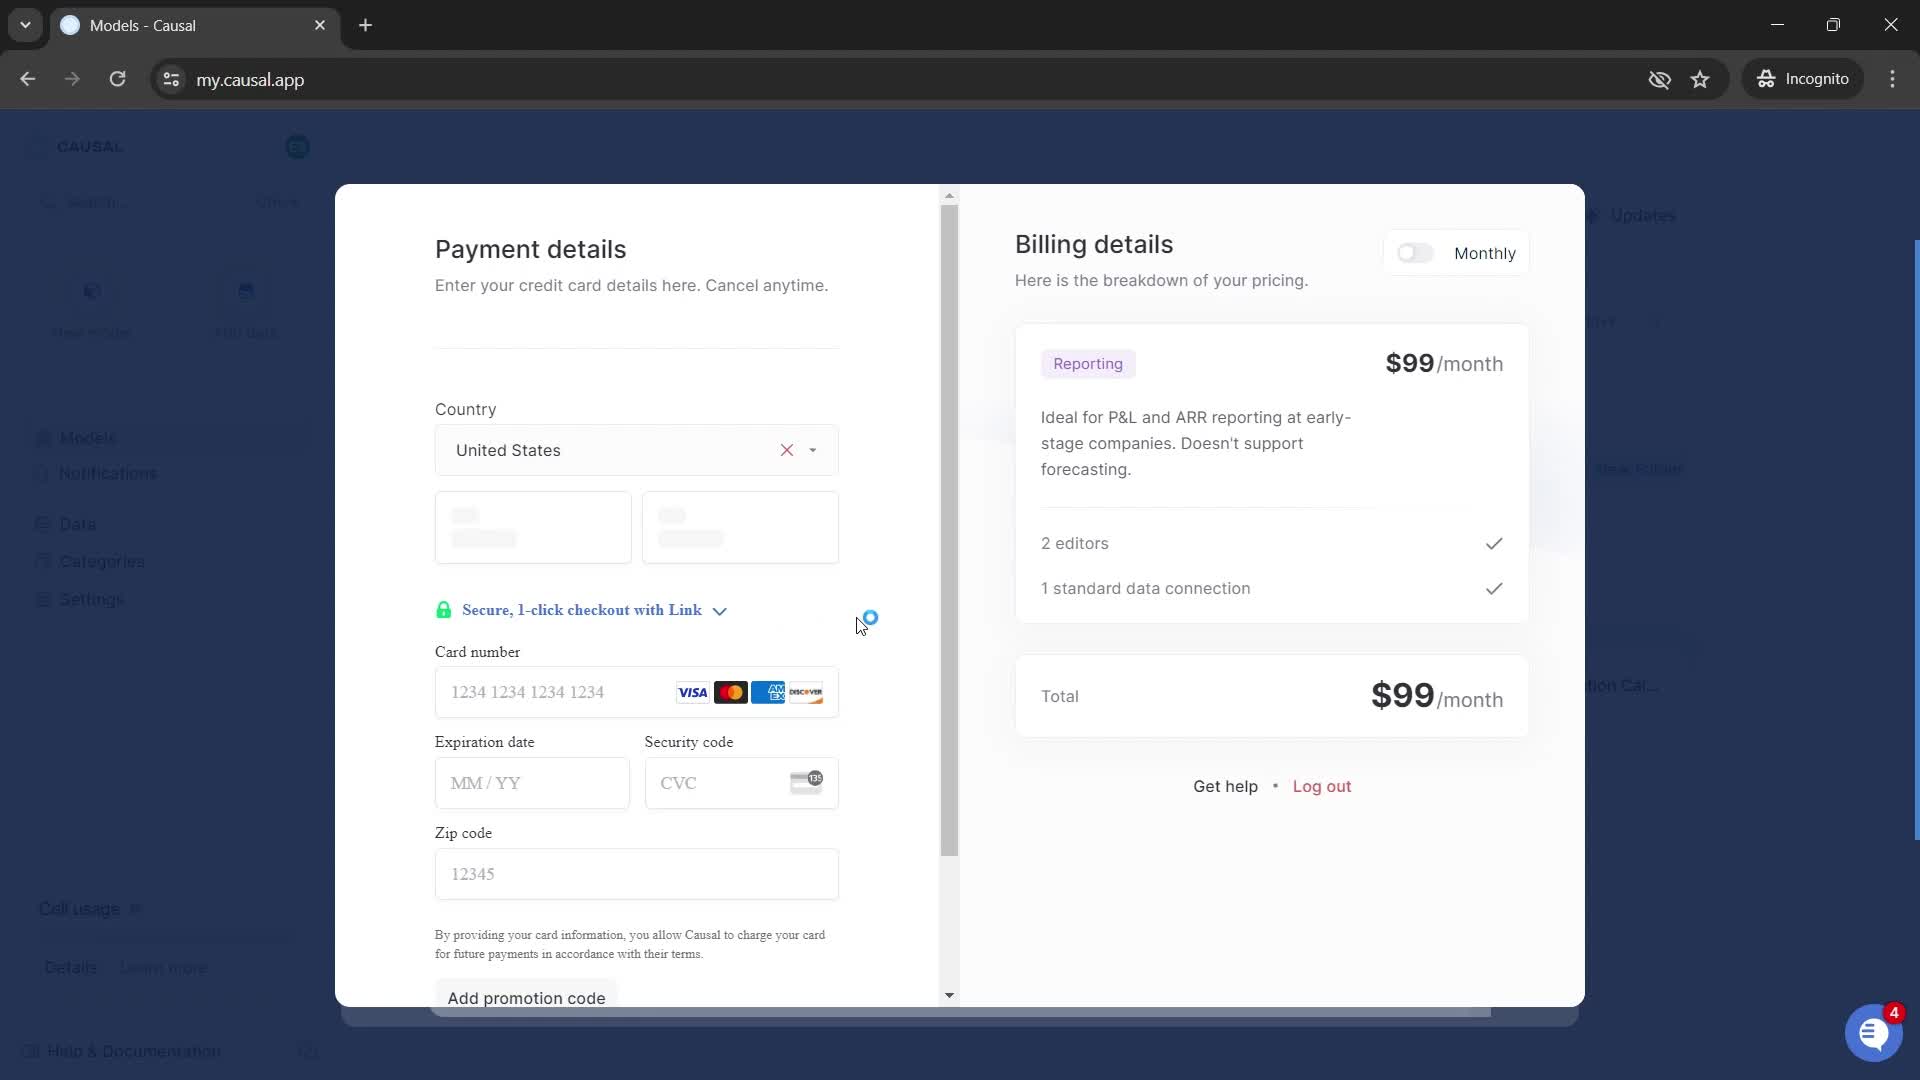Open the Settings section icon
Viewport: 1920px width, 1080px height.
(x=42, y=599)
